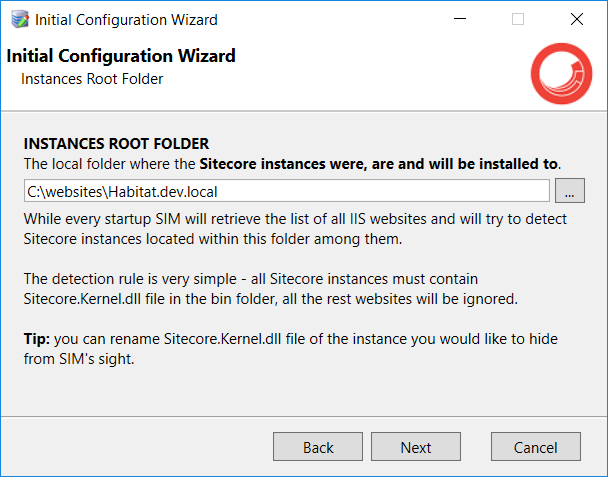
Task: Click the window title bar caption text
Action: pyautogui.click(x=126, y=20)
